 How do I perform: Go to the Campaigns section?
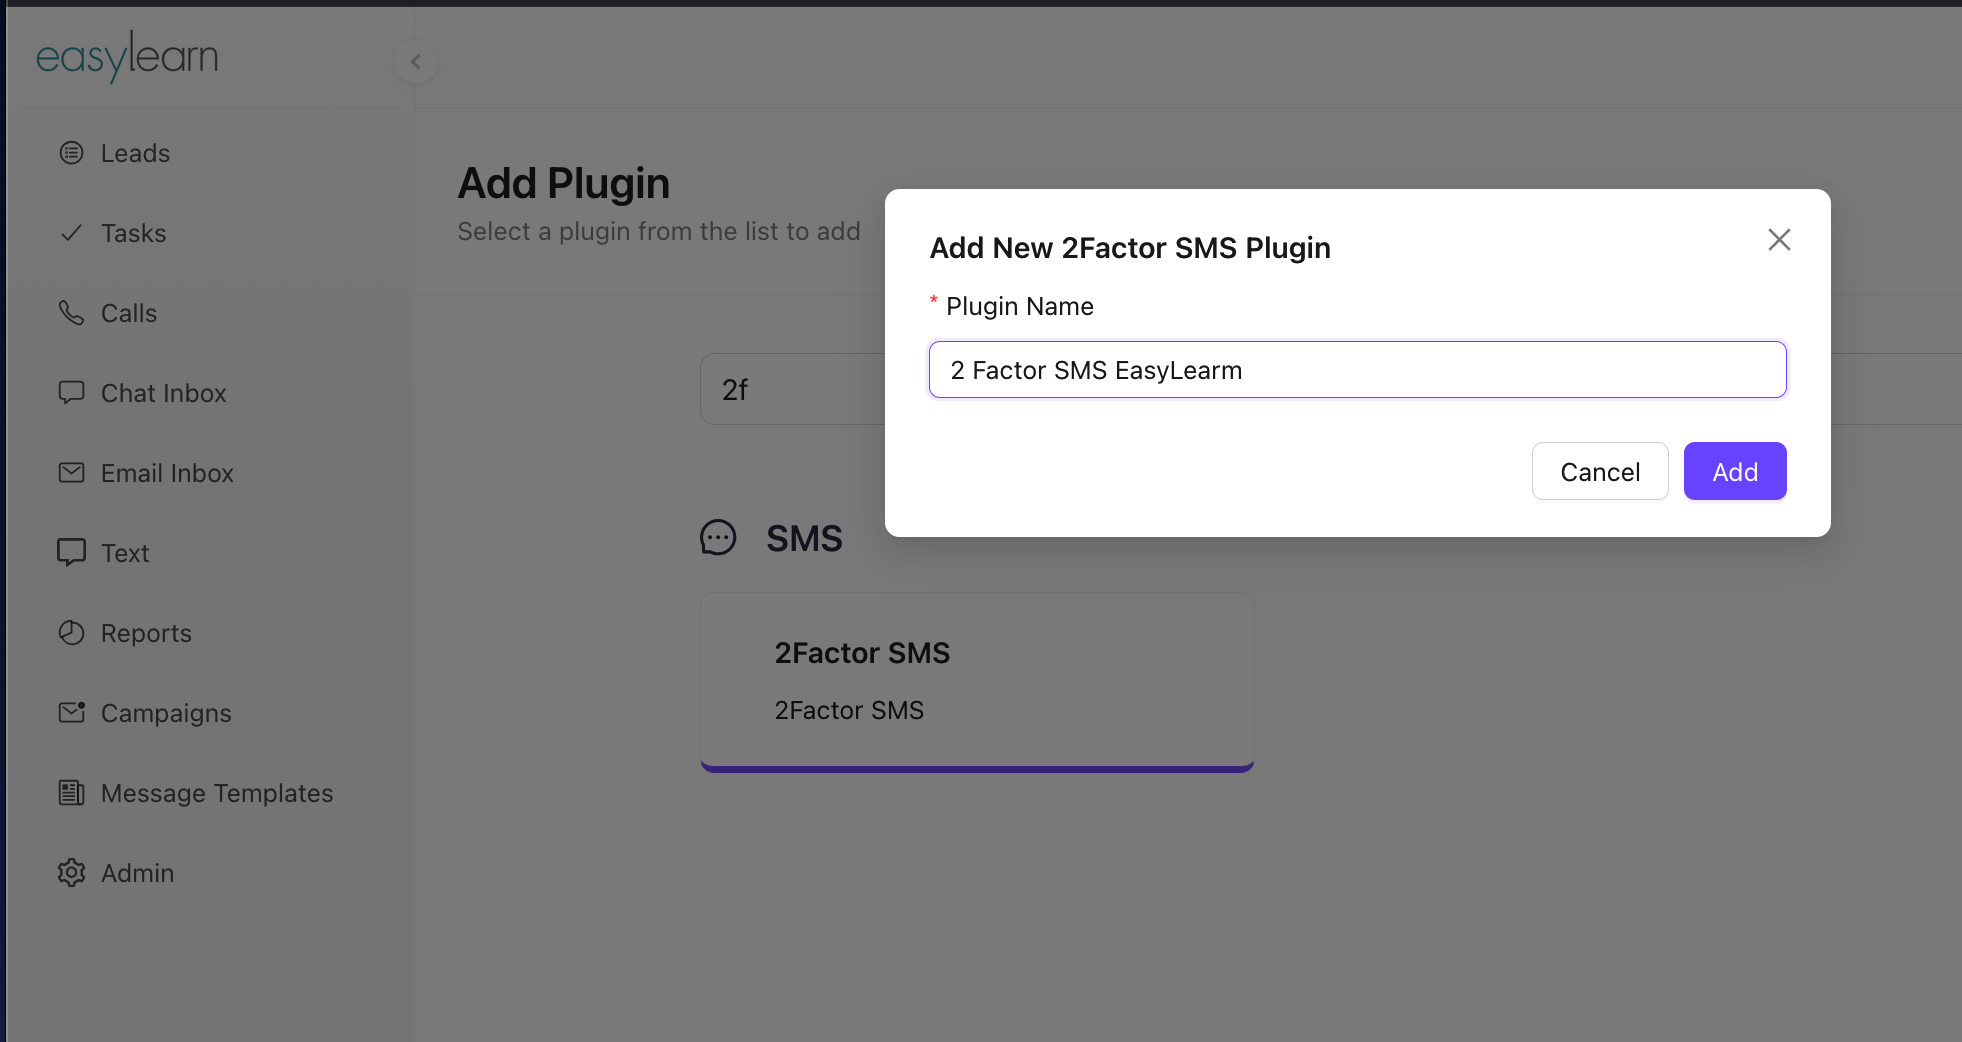[166, 713]
